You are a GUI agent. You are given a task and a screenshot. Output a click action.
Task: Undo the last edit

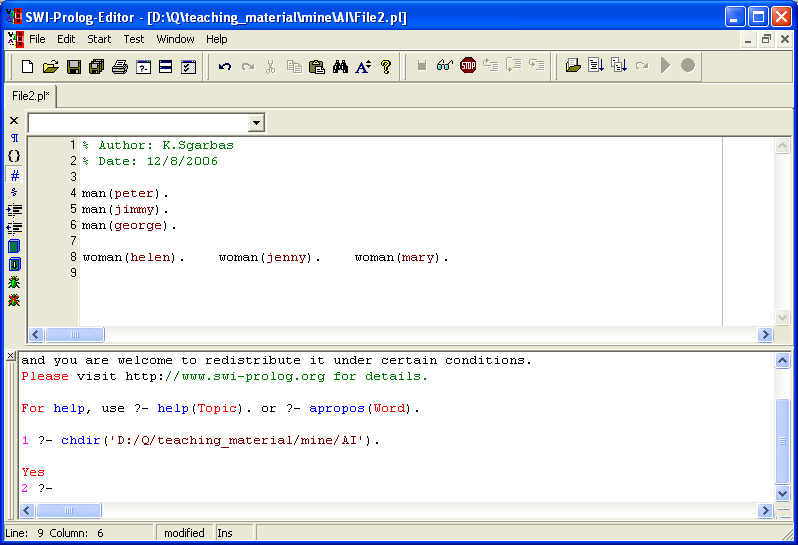pos(224,67)
